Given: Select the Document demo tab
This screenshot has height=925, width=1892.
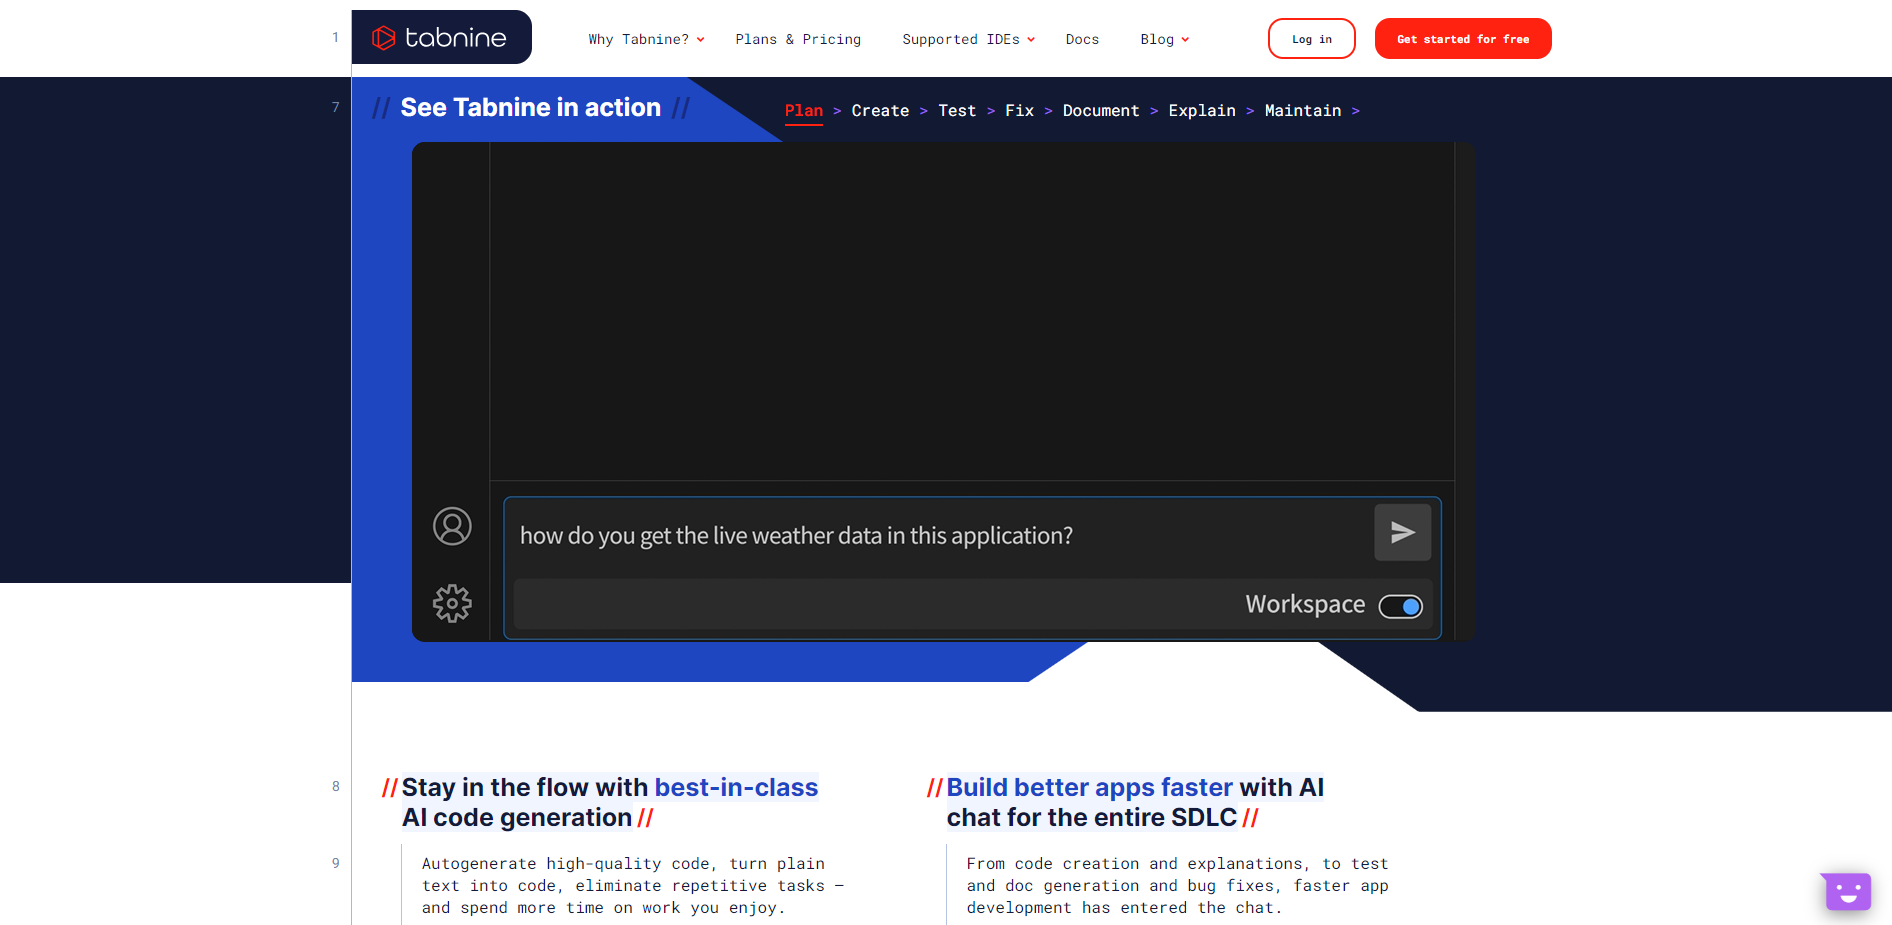Looking at the screenshot, I should [1101, 111].
